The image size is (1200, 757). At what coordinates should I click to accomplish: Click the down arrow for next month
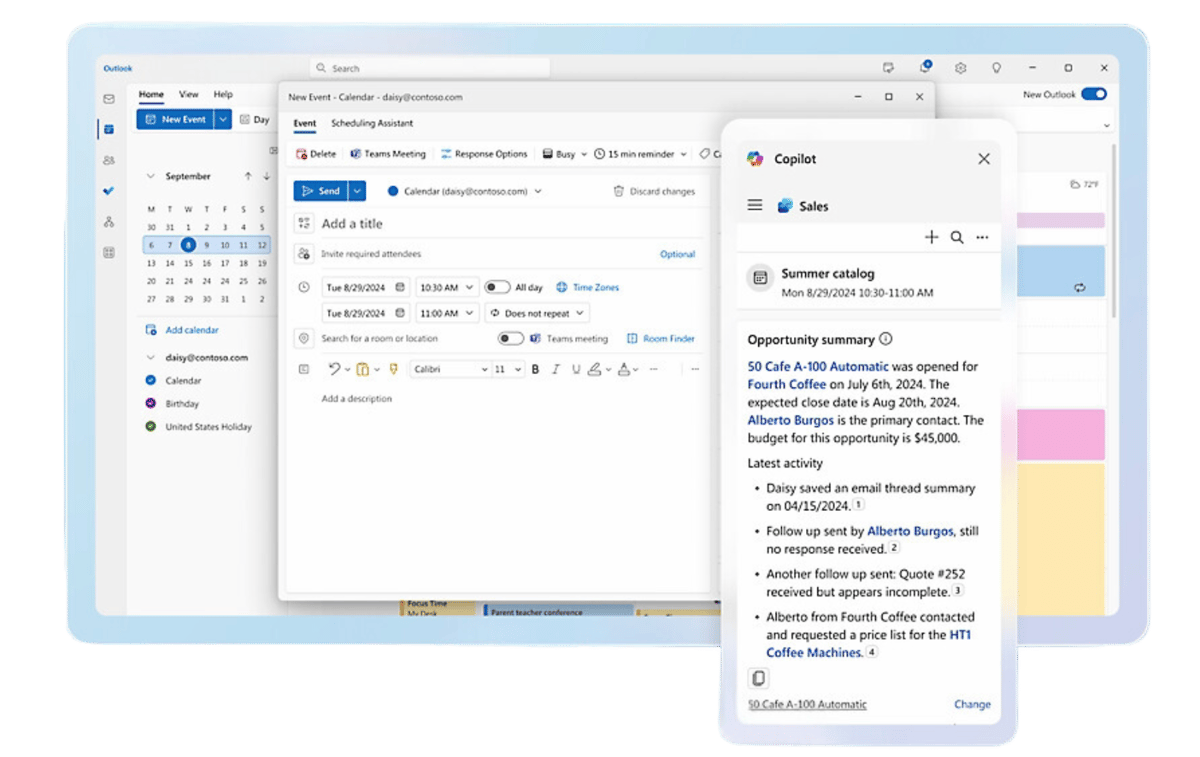tap(267, 176)
